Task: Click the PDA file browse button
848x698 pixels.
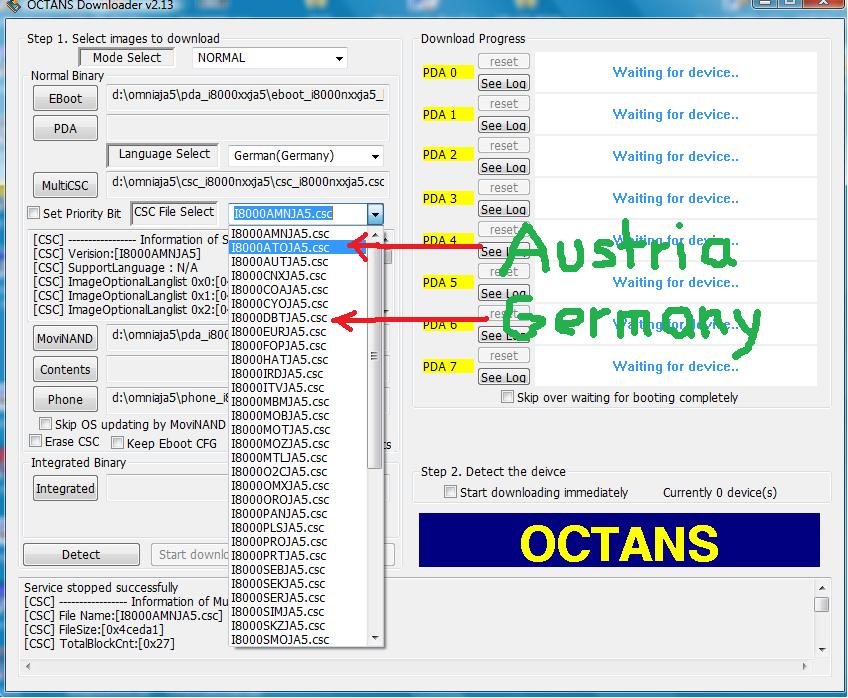Action: pyautogui.click(x=65, y=129)
